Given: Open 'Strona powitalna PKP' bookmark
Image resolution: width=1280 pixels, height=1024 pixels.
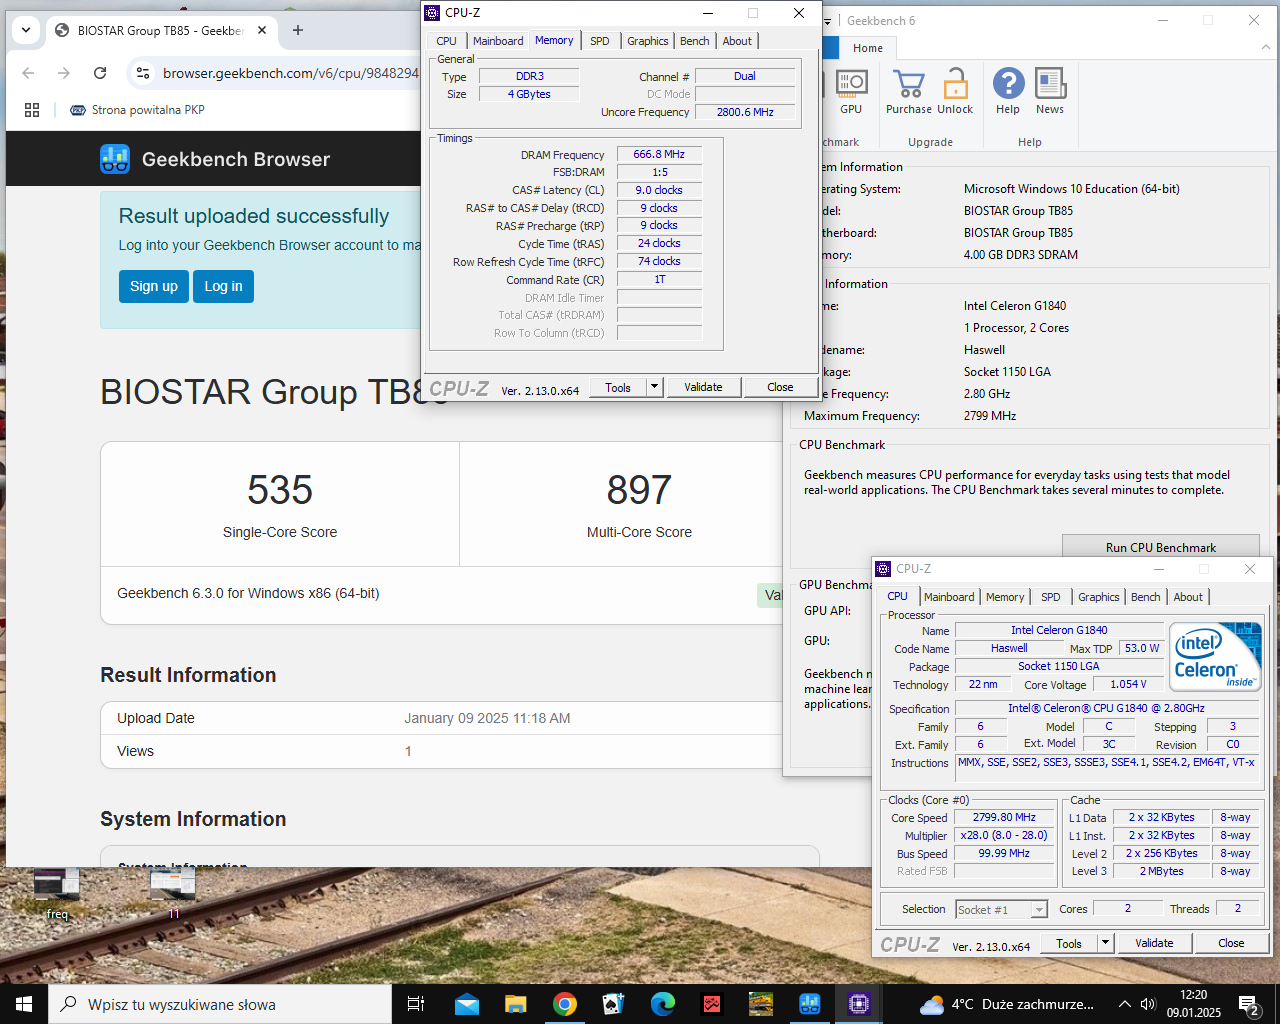Looking at the screenshot, I should (x=137, y=110).
